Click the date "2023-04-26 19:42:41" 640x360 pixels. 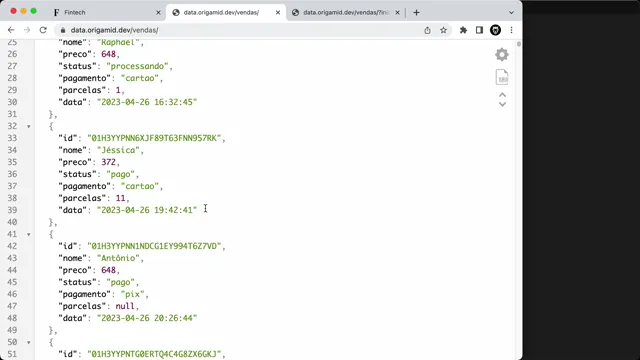pyautogui.click(x=147, y=210)
